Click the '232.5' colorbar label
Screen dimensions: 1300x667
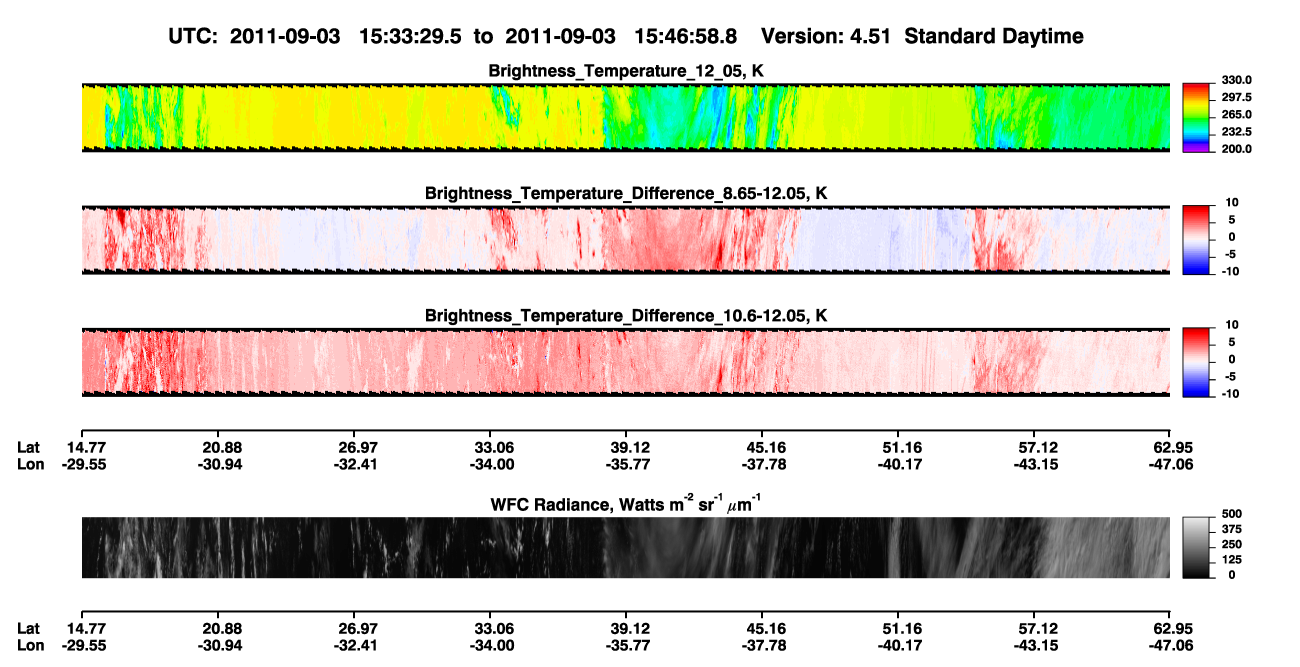[x=1238, y=131]
